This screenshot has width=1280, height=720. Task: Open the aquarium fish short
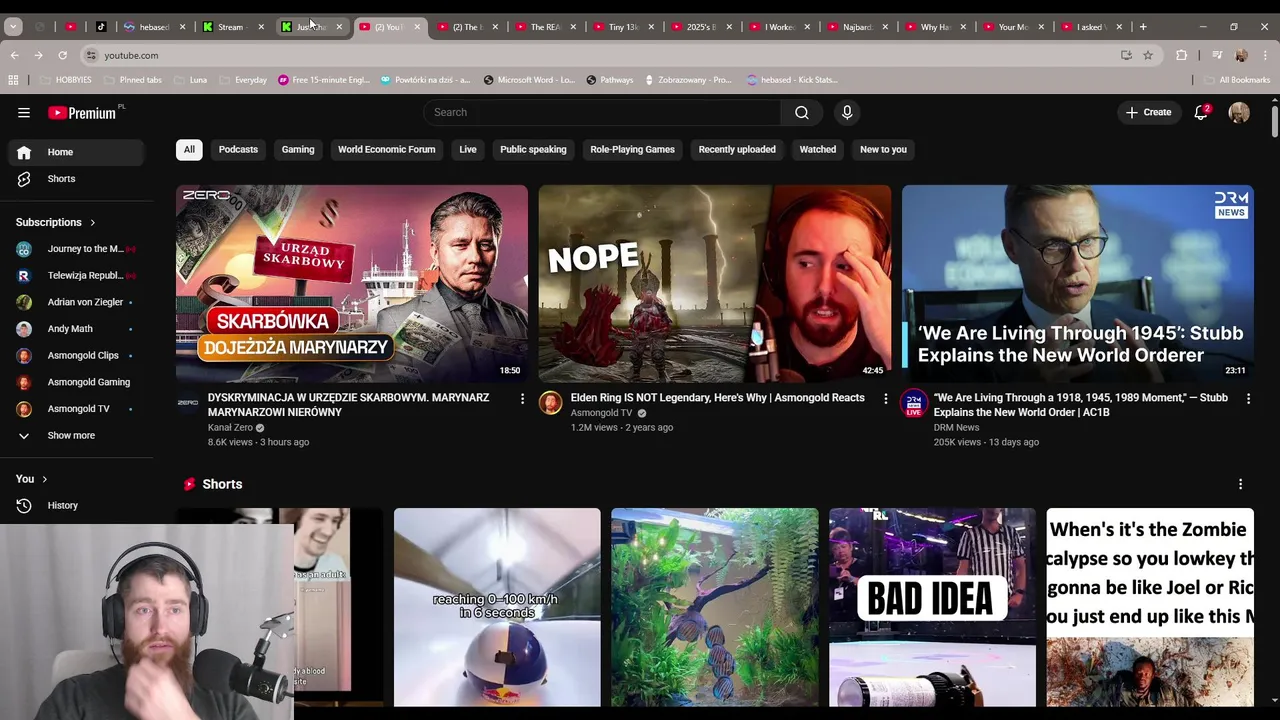[x=714, y=608]
